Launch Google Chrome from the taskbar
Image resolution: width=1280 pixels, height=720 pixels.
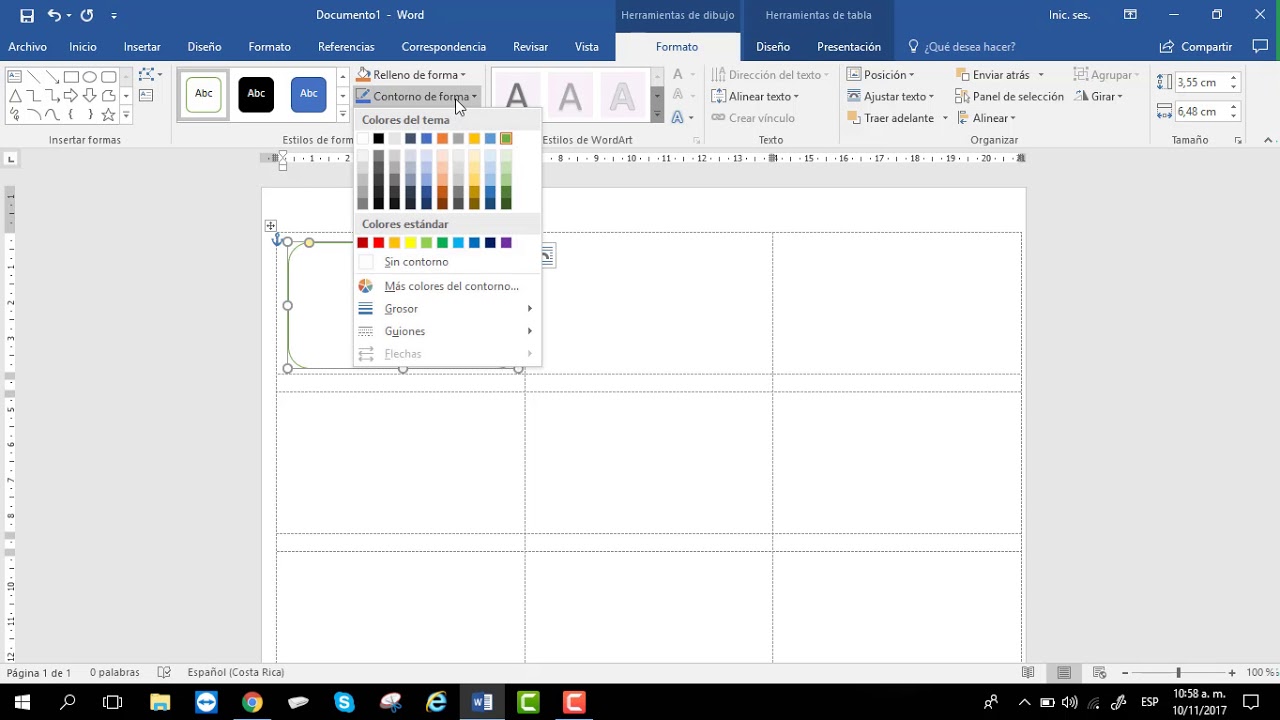(x=252, y=702)
